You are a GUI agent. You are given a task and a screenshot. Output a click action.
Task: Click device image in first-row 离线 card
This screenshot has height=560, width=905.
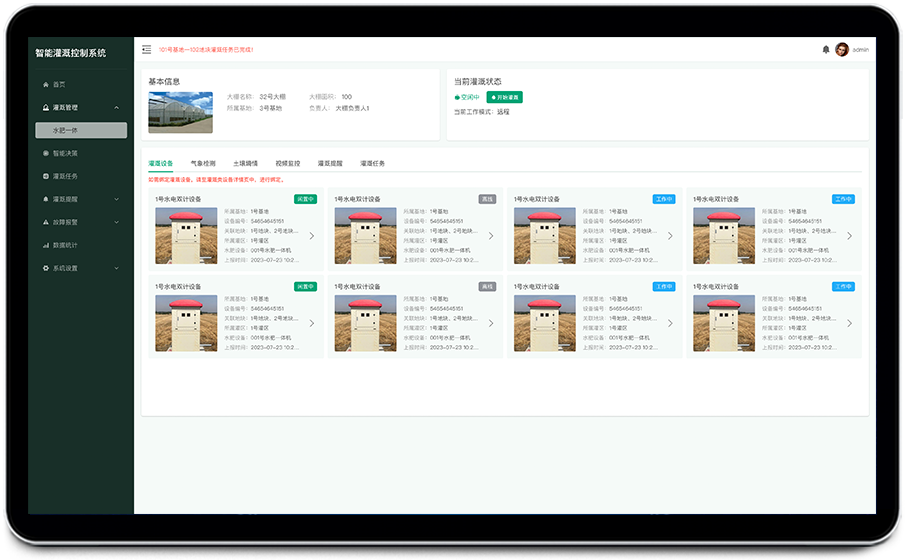point(365,236)
